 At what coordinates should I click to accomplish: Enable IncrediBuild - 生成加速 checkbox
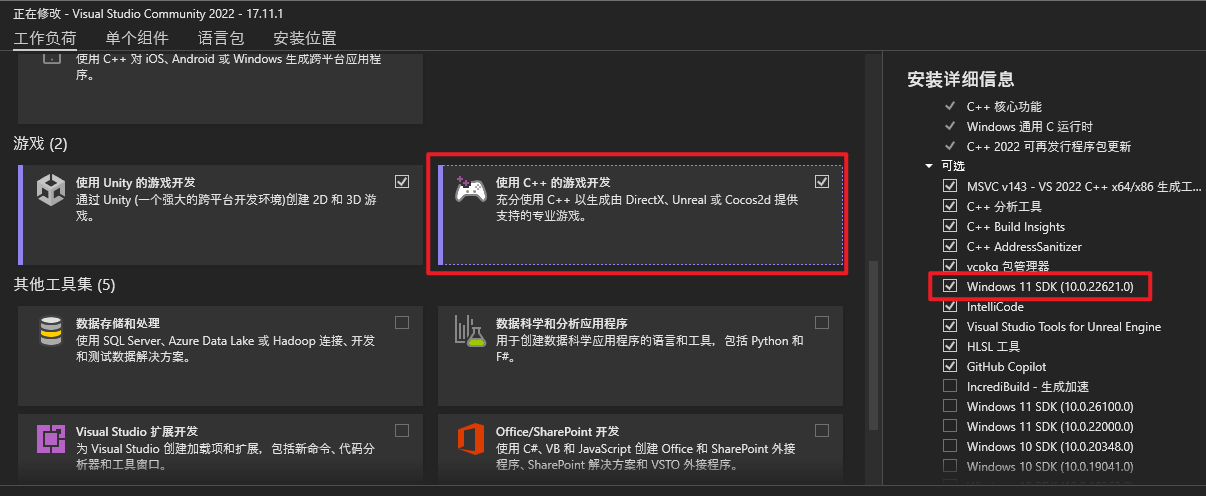point(950,387)
